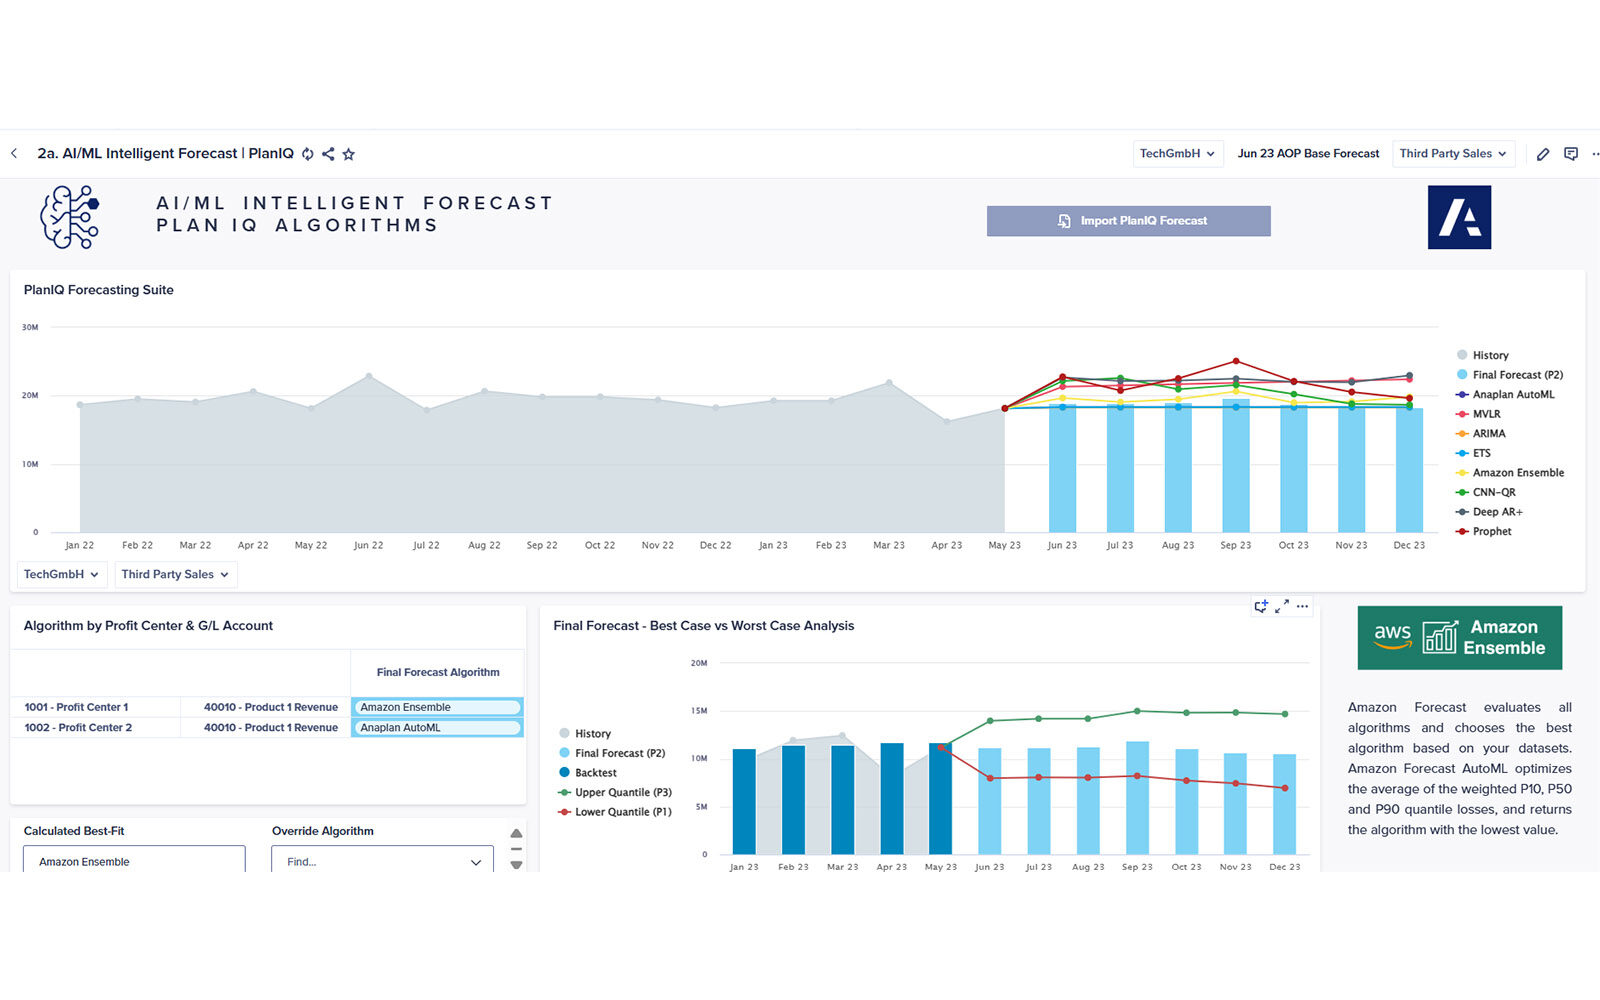Open the Final Forecast card's three-dot menu
1600x1000 pixels.
[1302, 606]
